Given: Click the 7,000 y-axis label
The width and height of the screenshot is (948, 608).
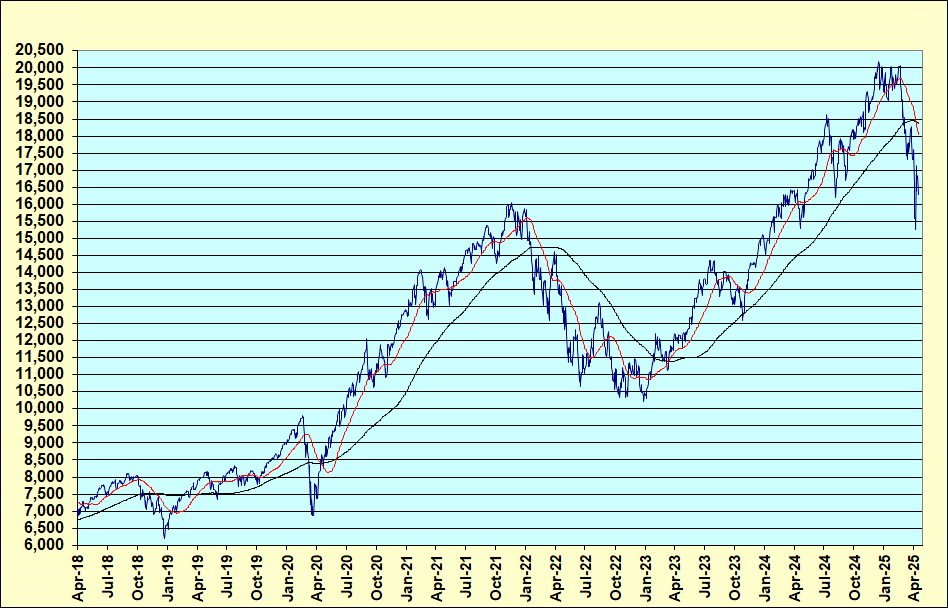Looking at the screenshot, I should [44, 511].
